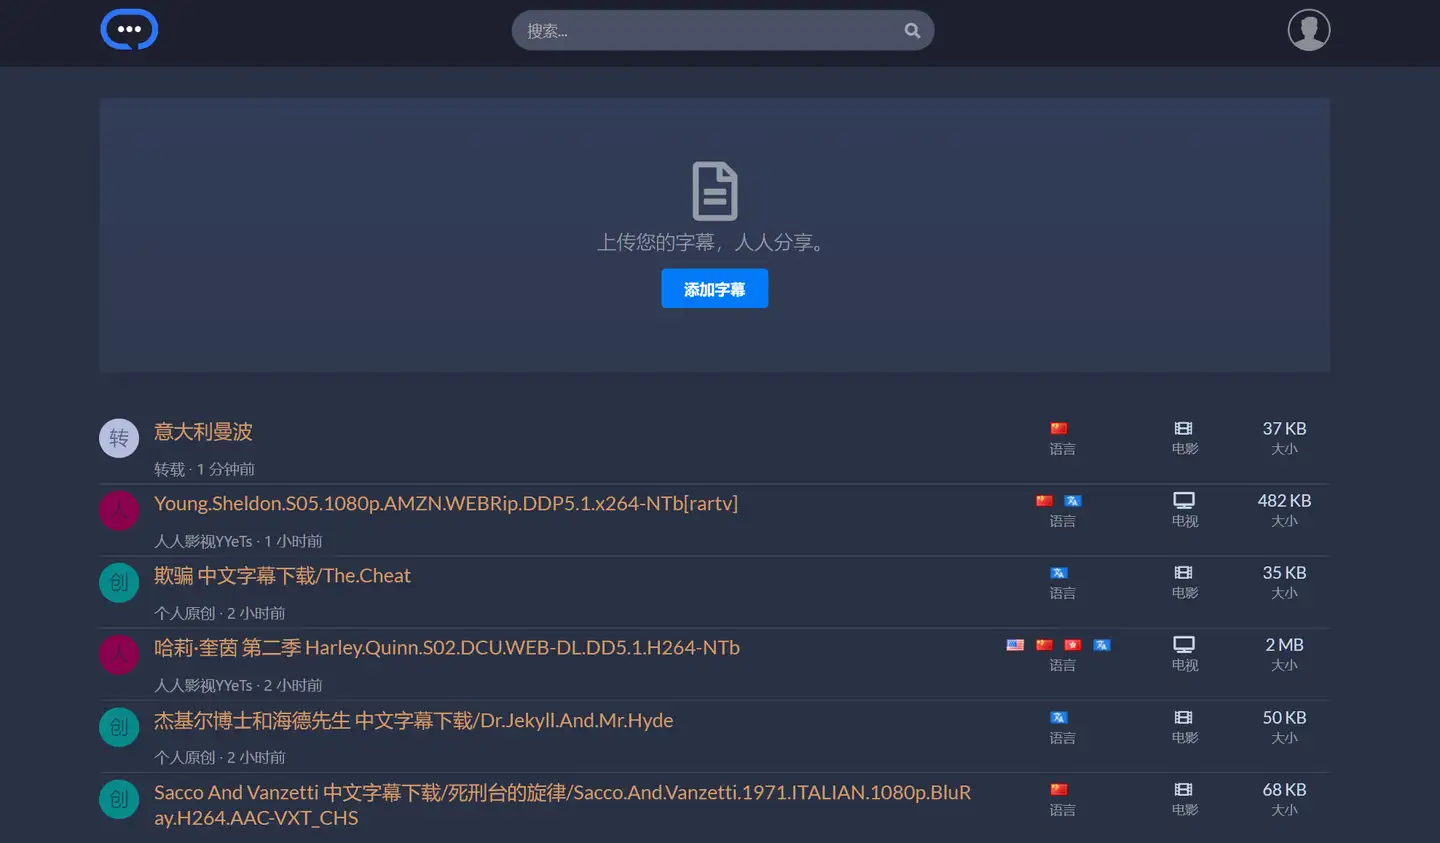Click the '2 MB' size value
This screenshot has height=843, width=1440.
[1284, 645]
